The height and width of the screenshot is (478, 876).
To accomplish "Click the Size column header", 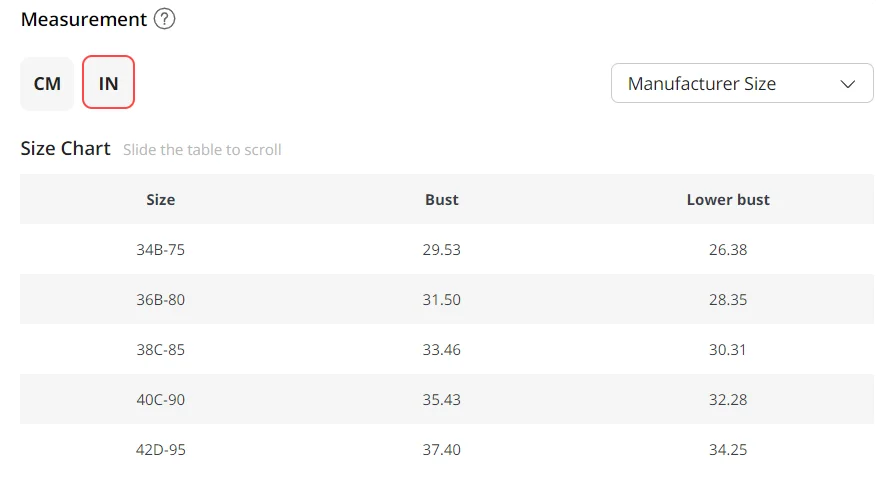I will click(160, 199).
